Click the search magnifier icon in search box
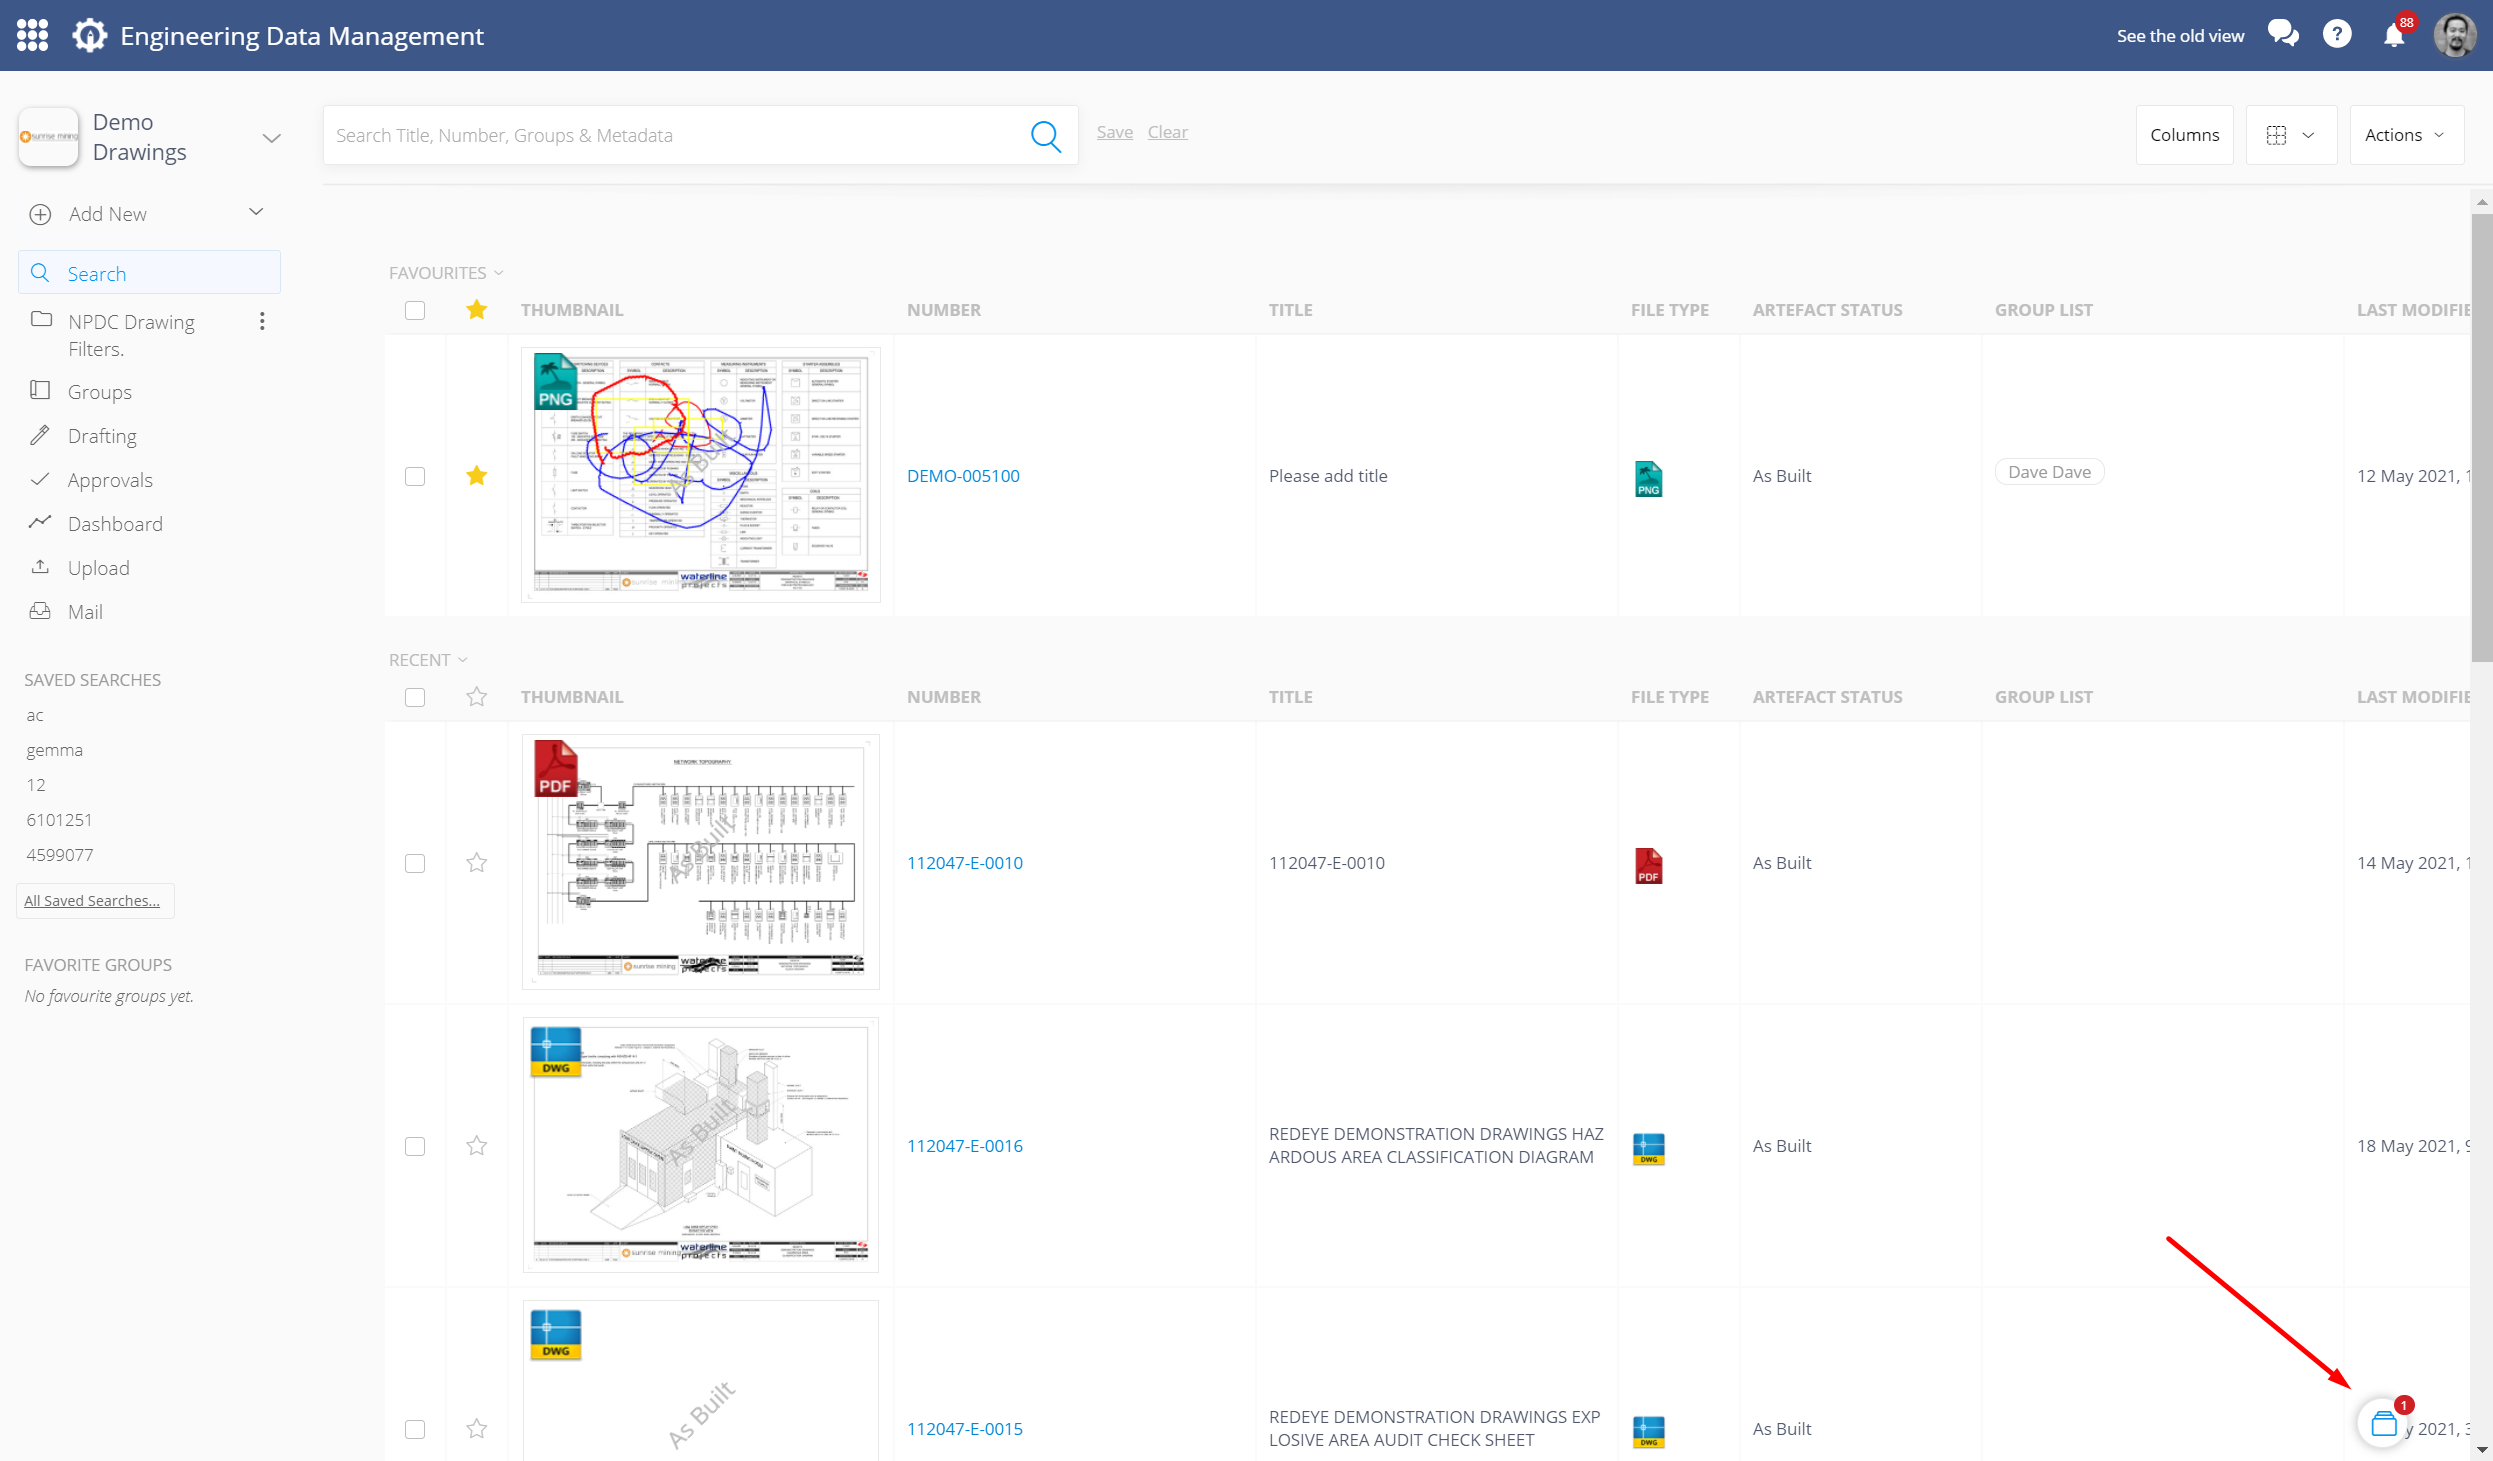Image resolution: width=2493 pixels, height=1461 pixels. pyautogui.click(x=1045, y=135)
